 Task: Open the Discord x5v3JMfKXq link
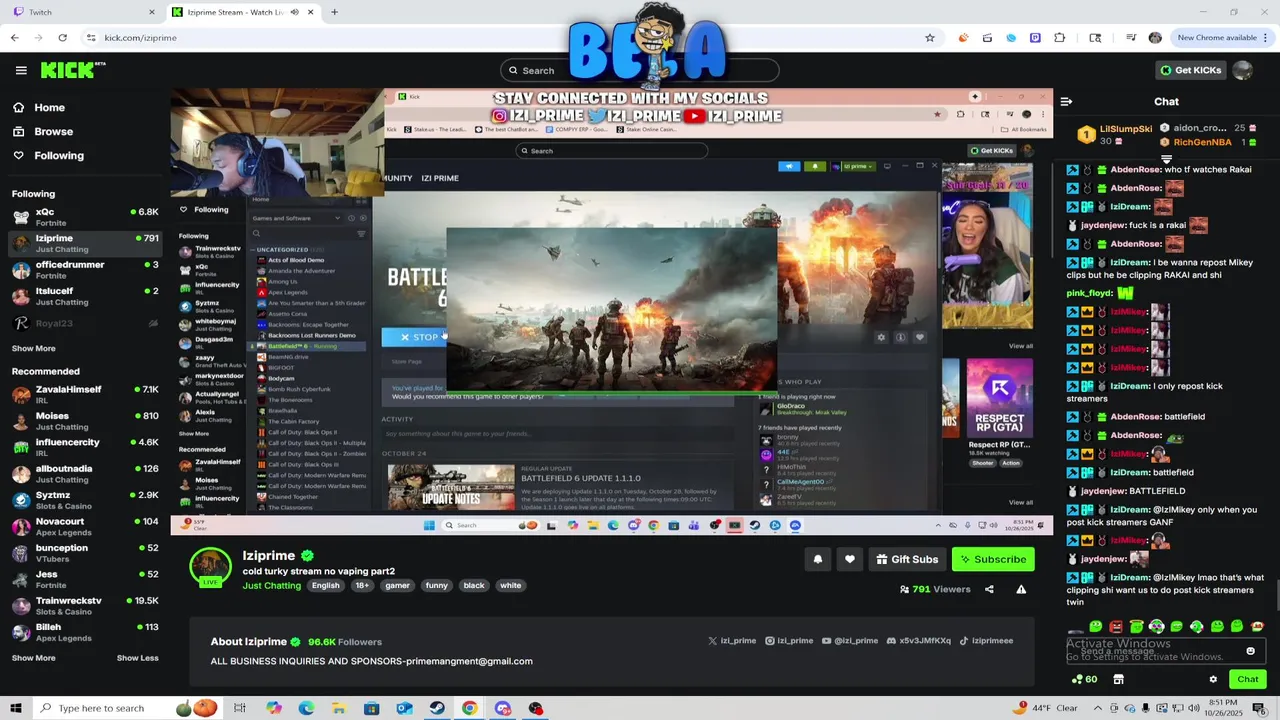(x=919, y=641)
